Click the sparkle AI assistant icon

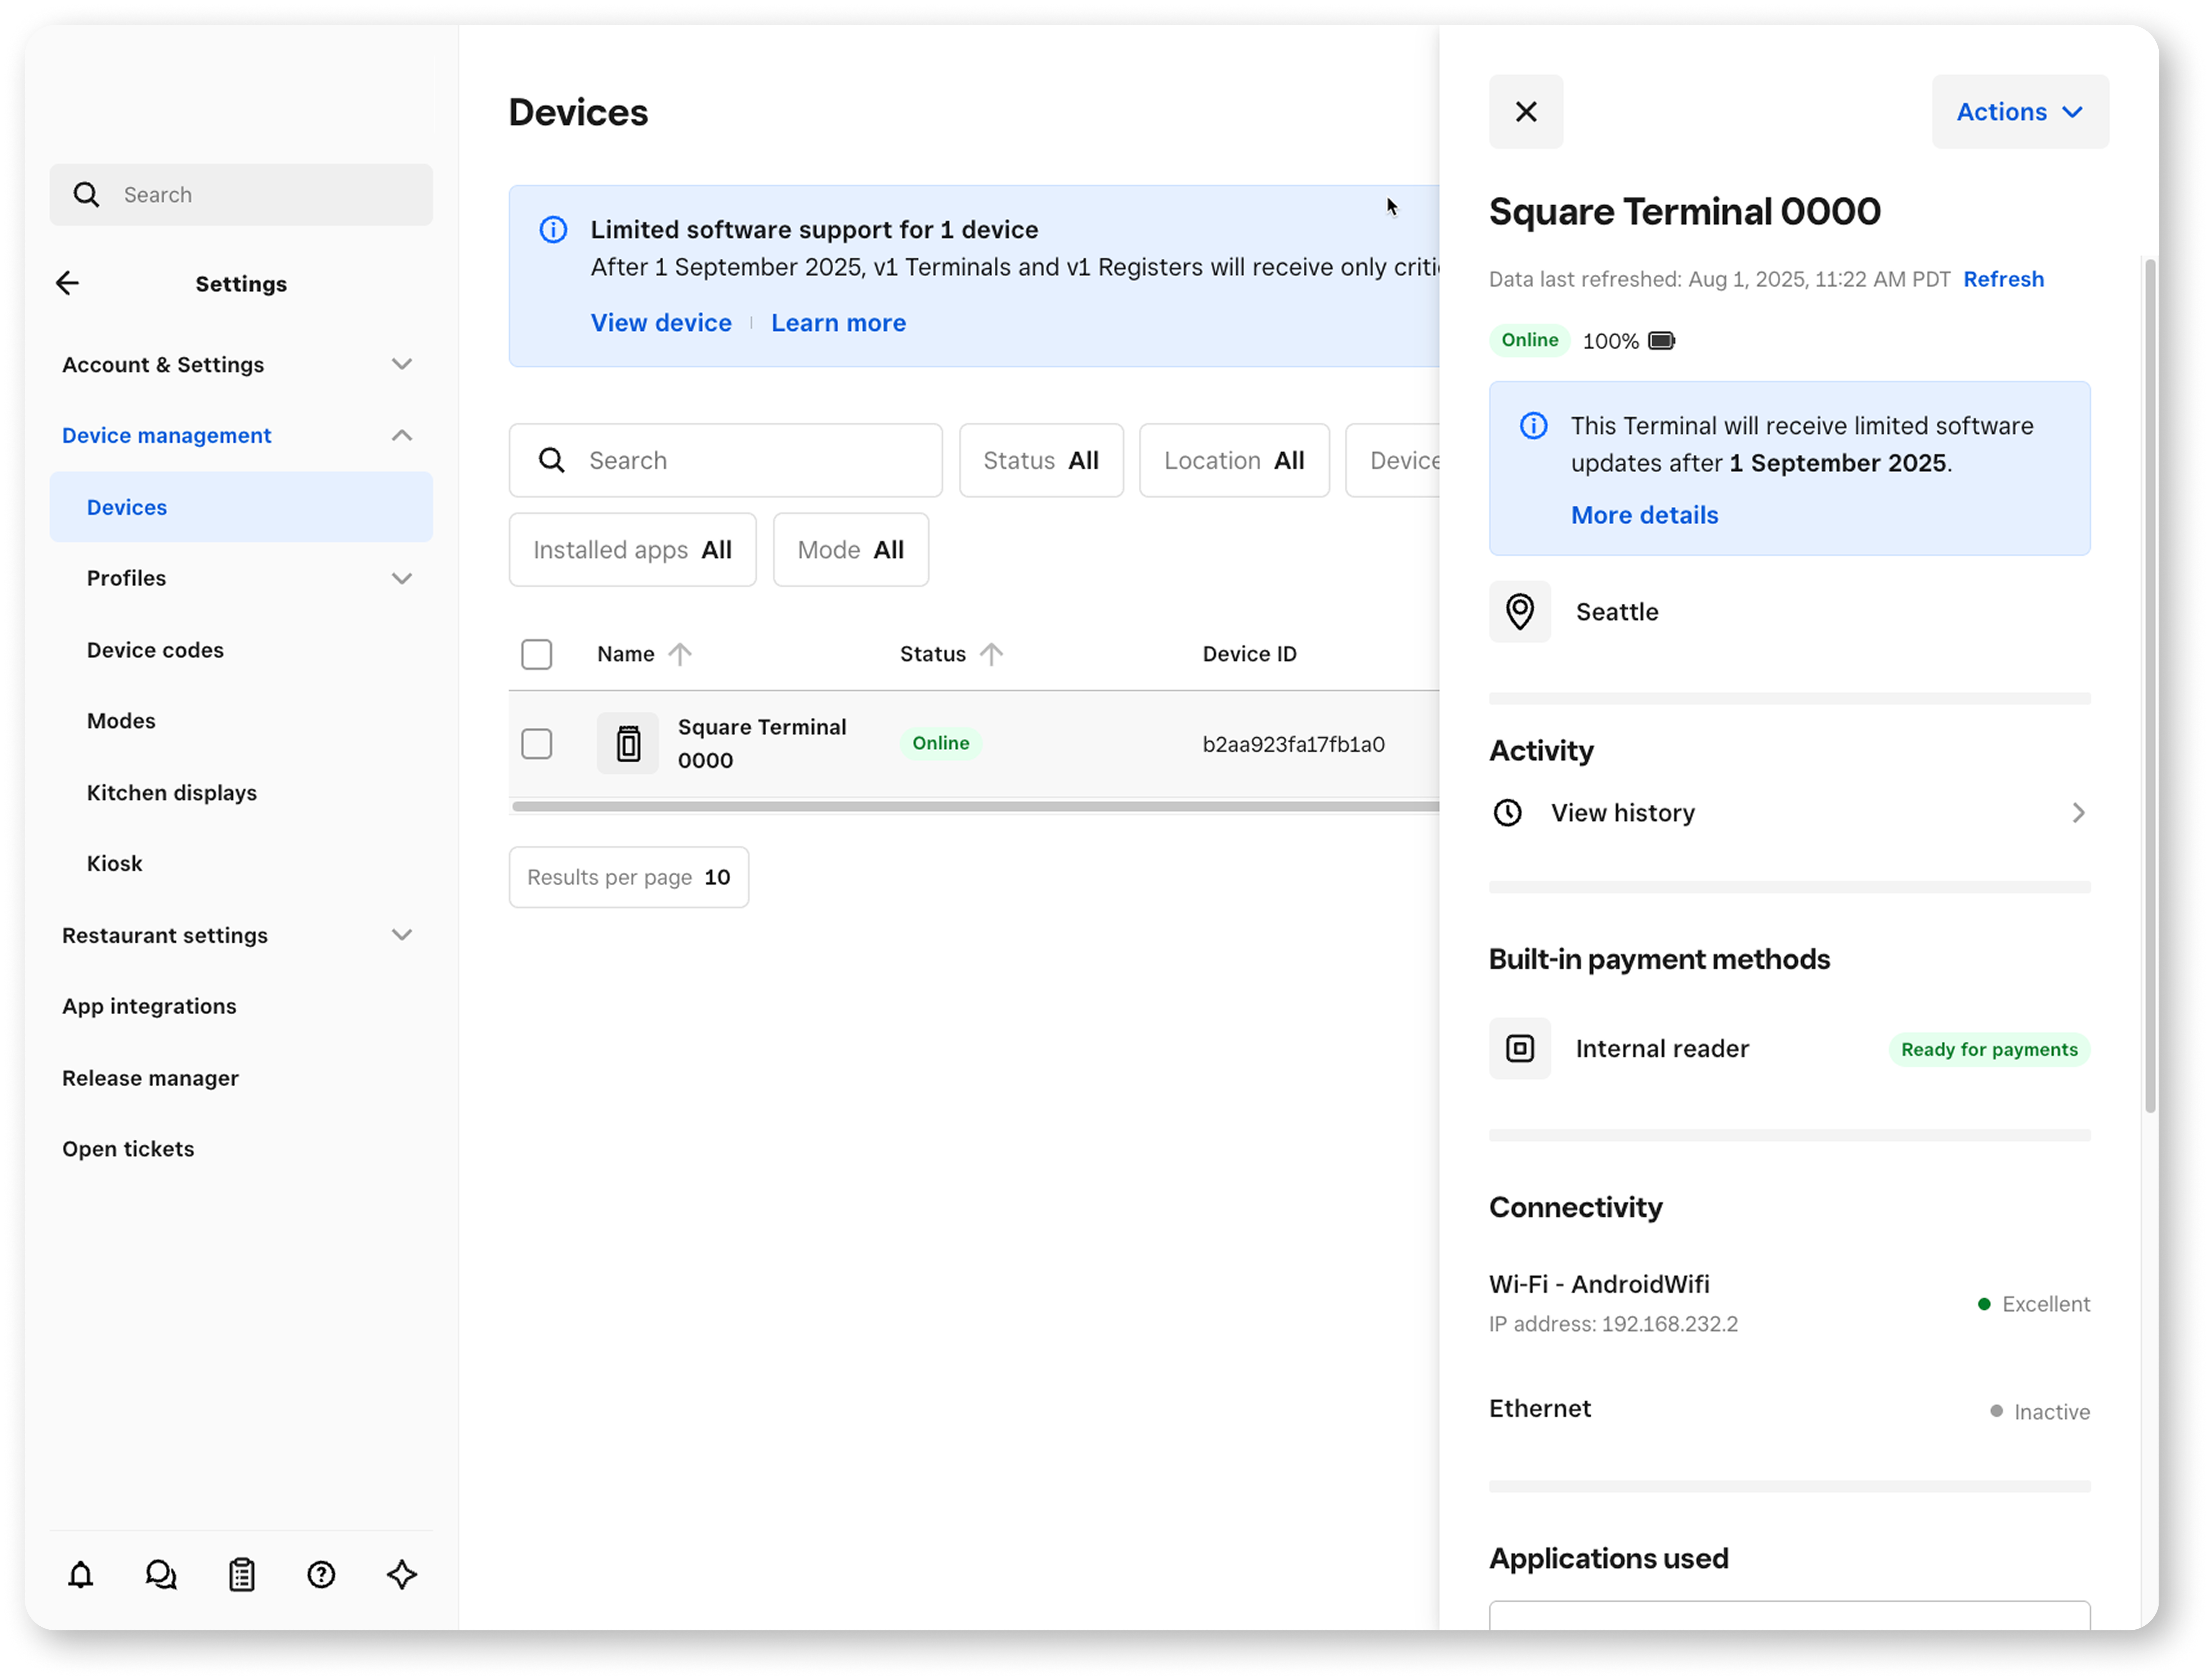coord(402,1575)
